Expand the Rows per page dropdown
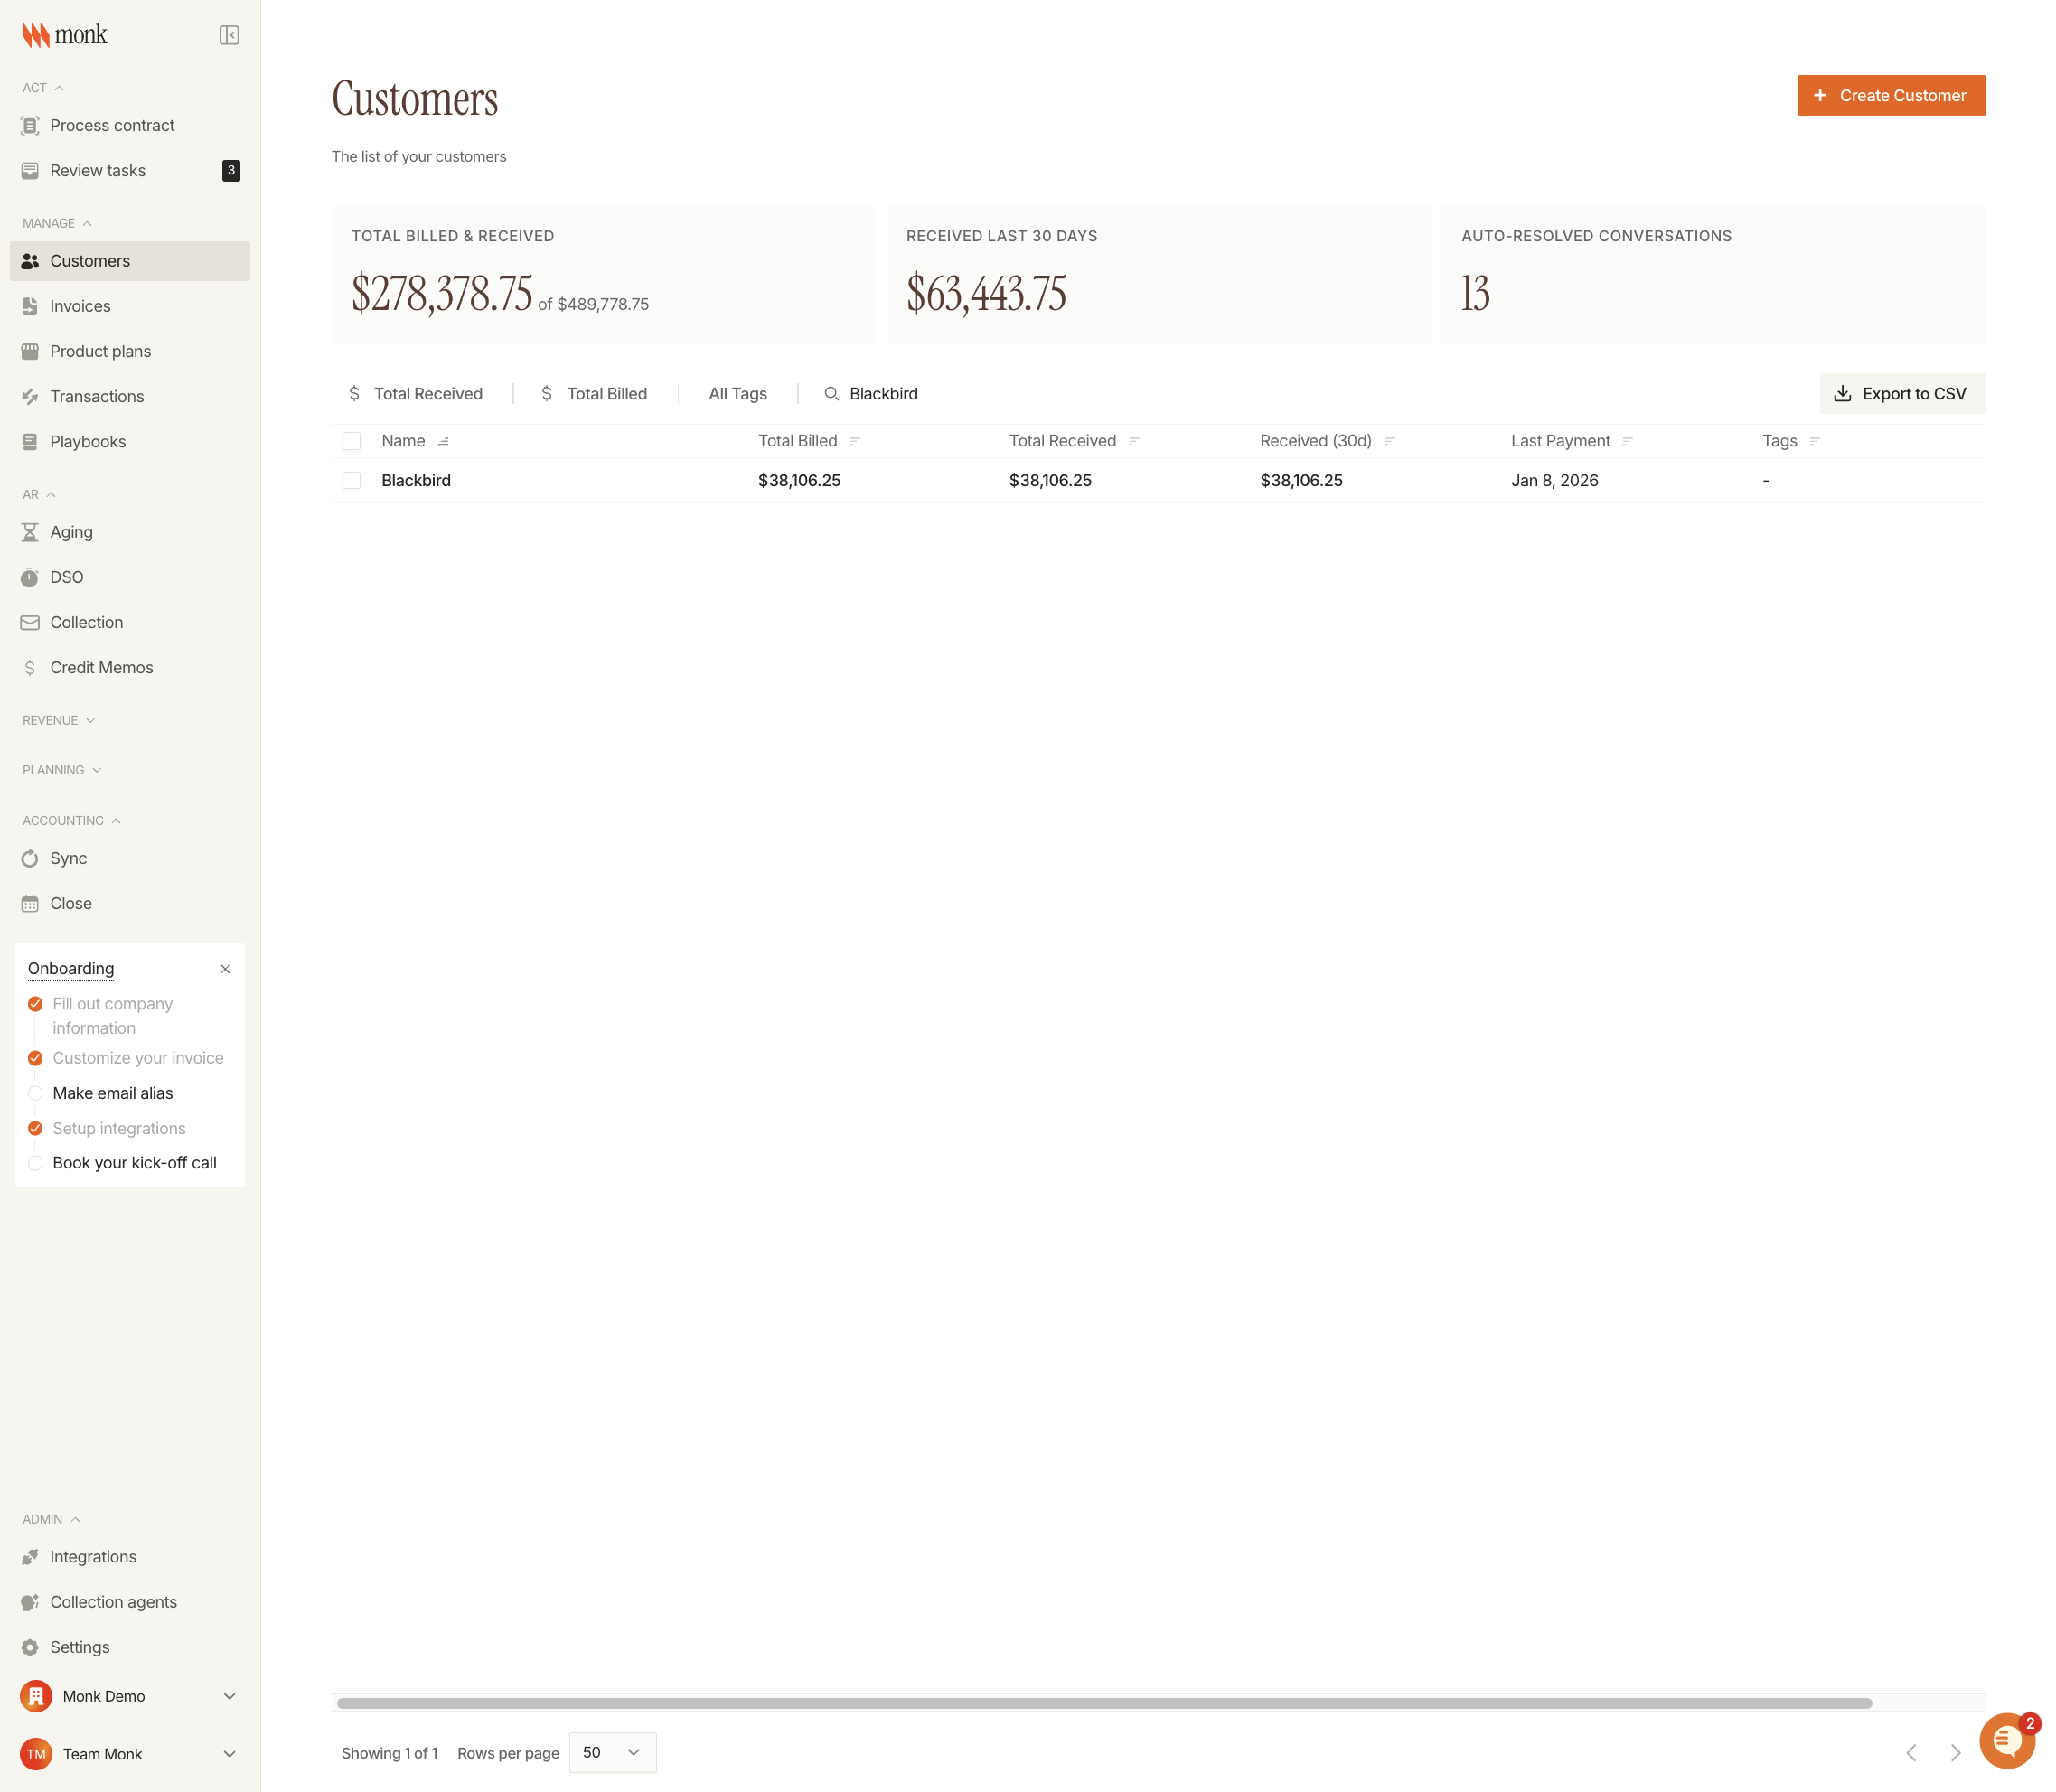 (612, 1752)
